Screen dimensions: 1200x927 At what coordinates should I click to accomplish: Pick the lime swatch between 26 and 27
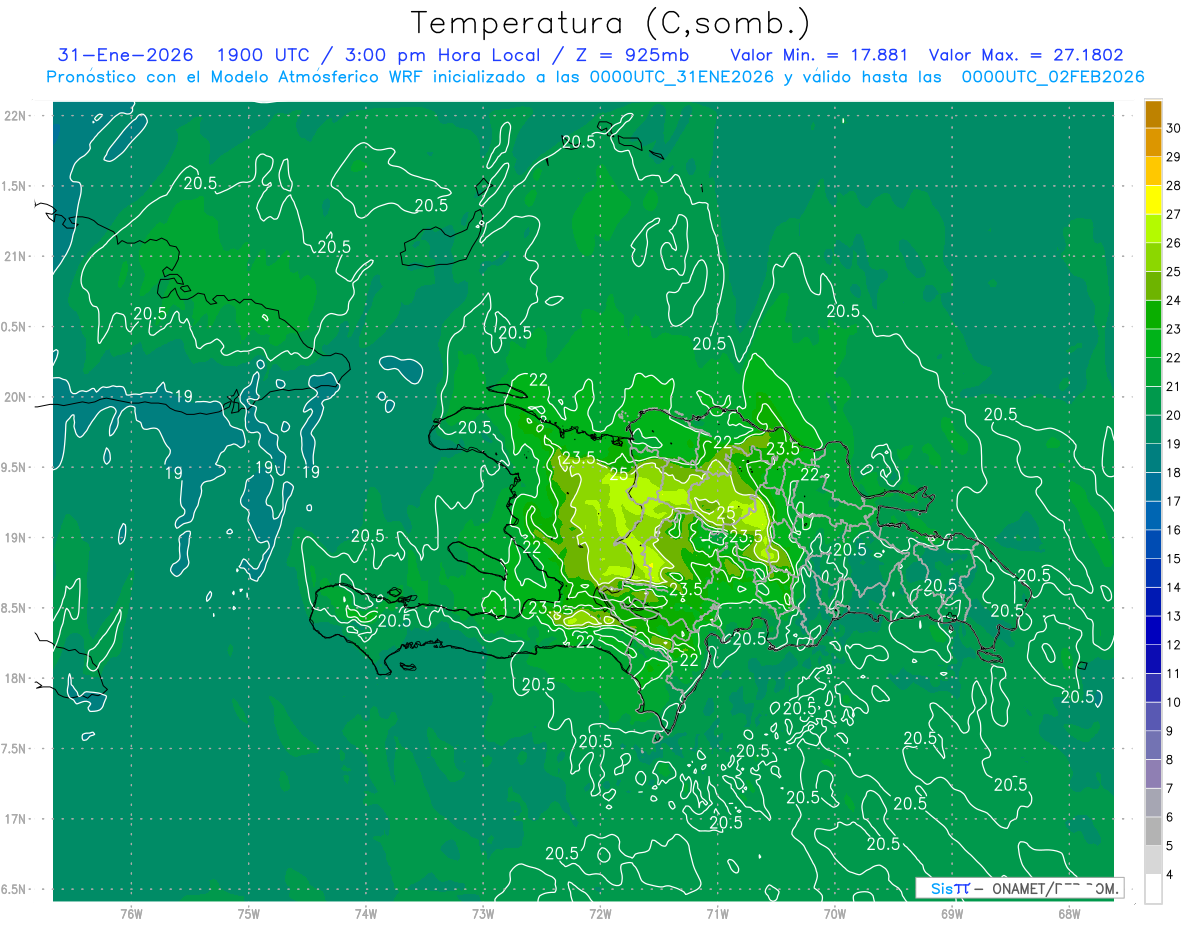pos(1153,228)
